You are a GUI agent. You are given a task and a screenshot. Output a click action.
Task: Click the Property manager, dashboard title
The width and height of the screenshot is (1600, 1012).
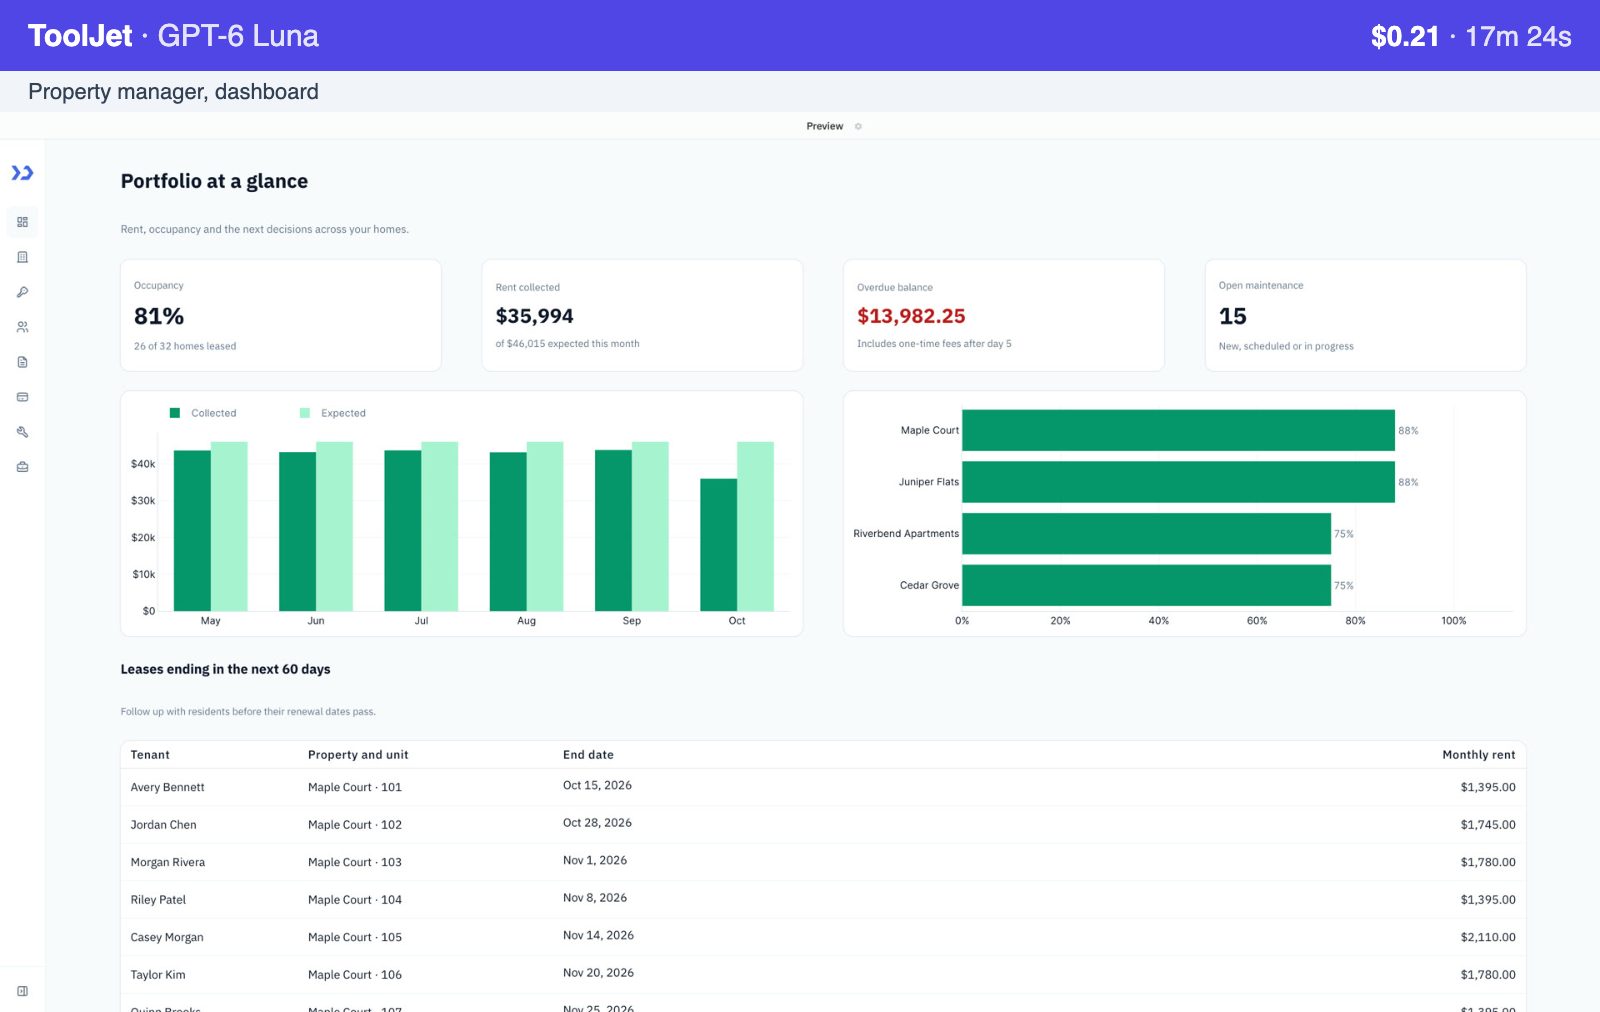pos(173,92)
